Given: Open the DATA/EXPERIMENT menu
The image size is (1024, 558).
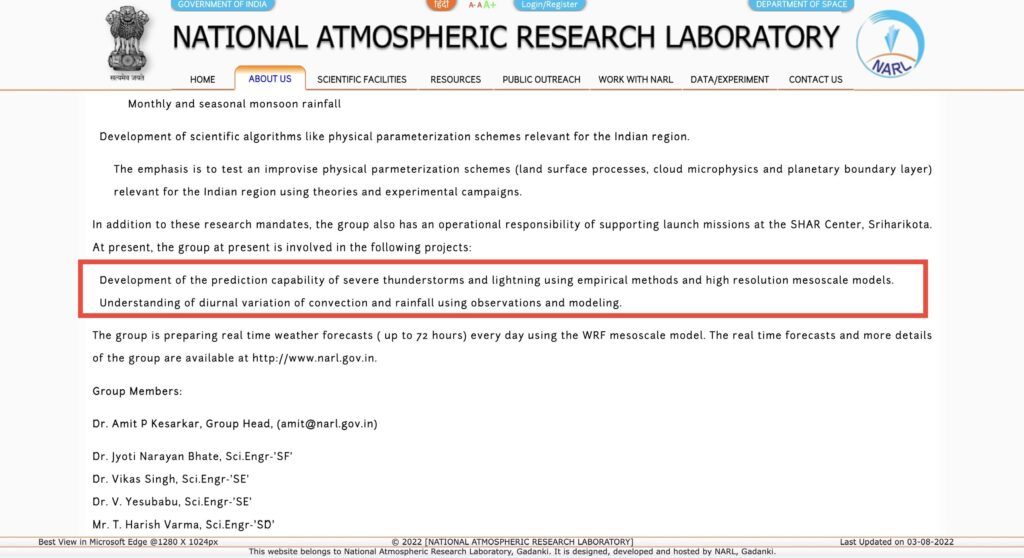Looking at the screenshot, I should click(x=729, y=80).
